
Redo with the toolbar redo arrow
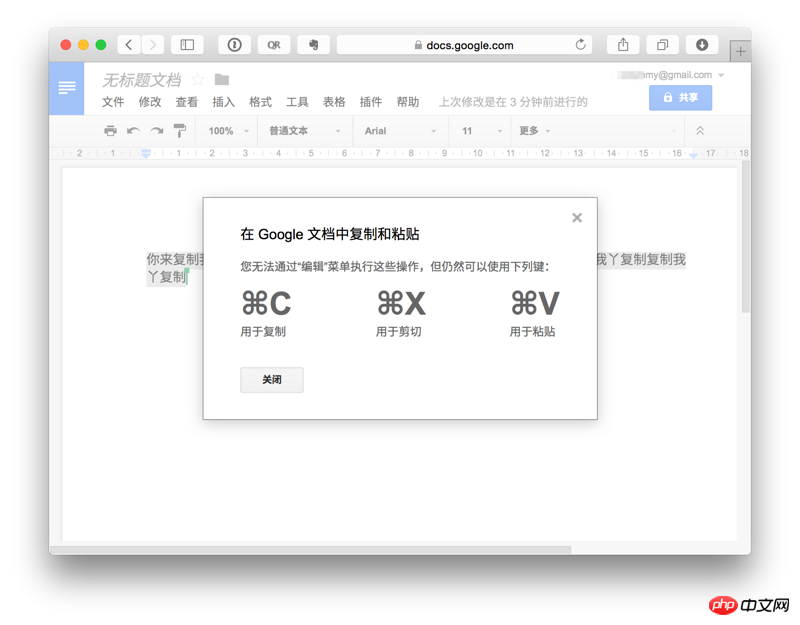point(157,131)
